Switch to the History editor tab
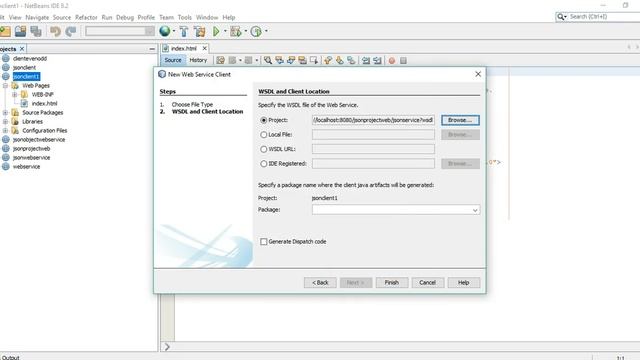Image resolution: width=640 pixels, height=360 pixels. 198,60
